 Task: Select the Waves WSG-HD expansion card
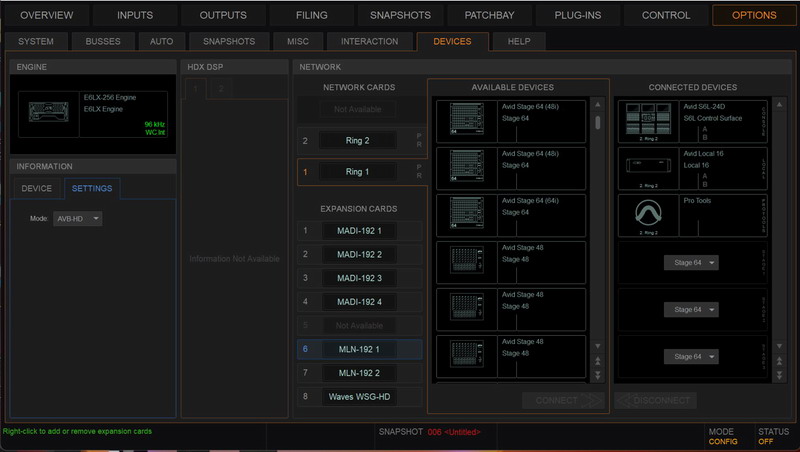point(359,397)
